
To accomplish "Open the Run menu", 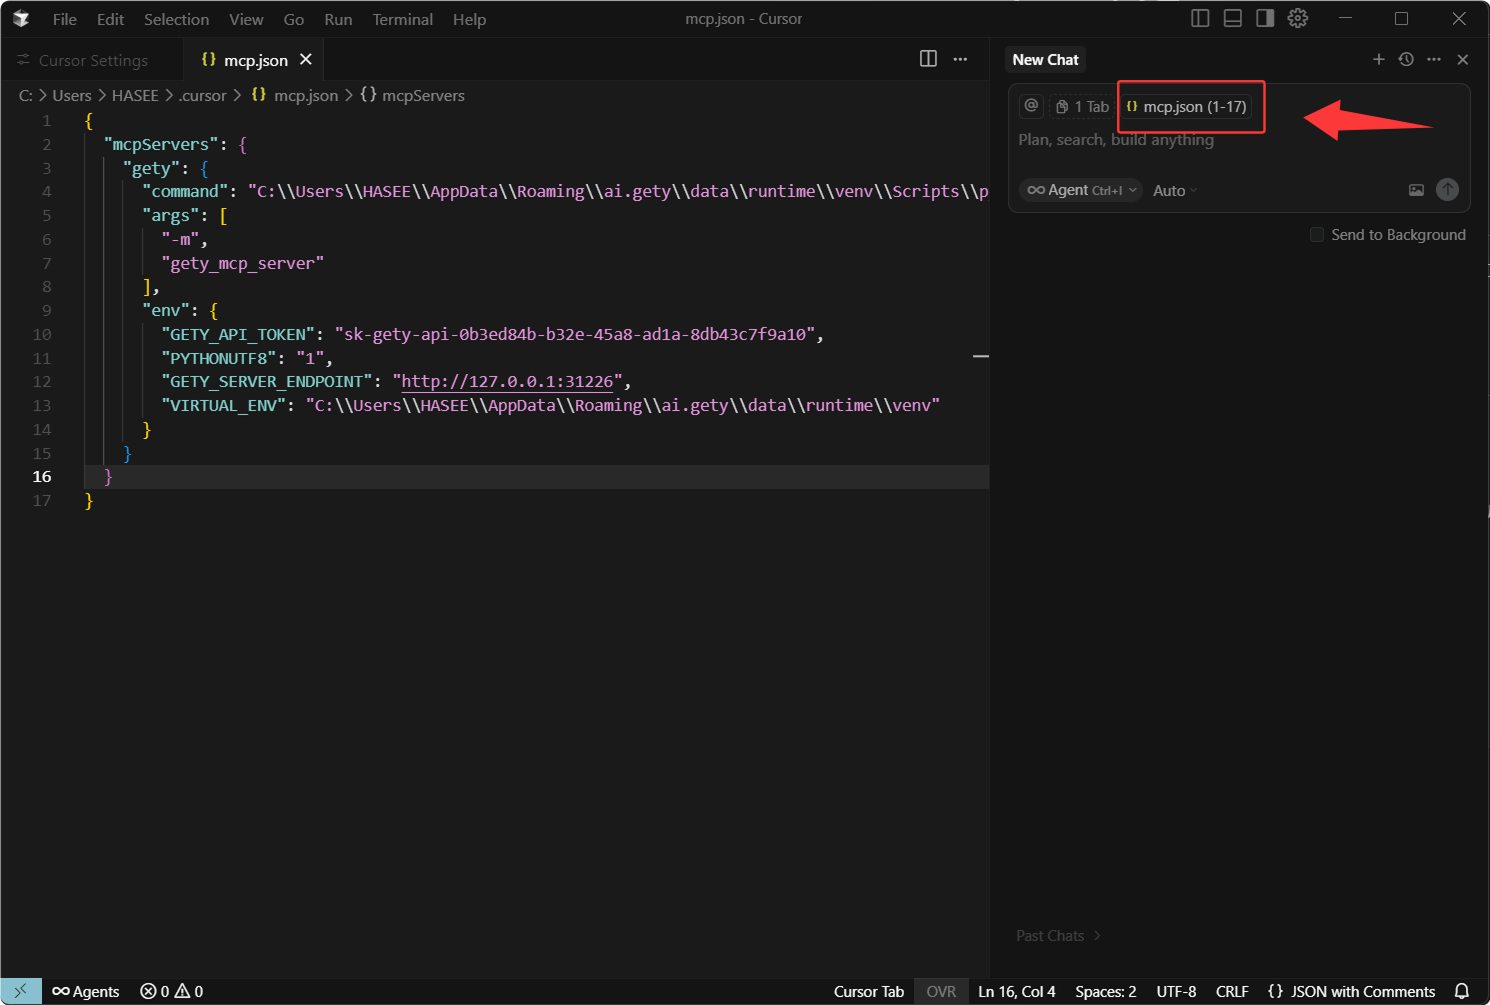I will tap(338, 19).
